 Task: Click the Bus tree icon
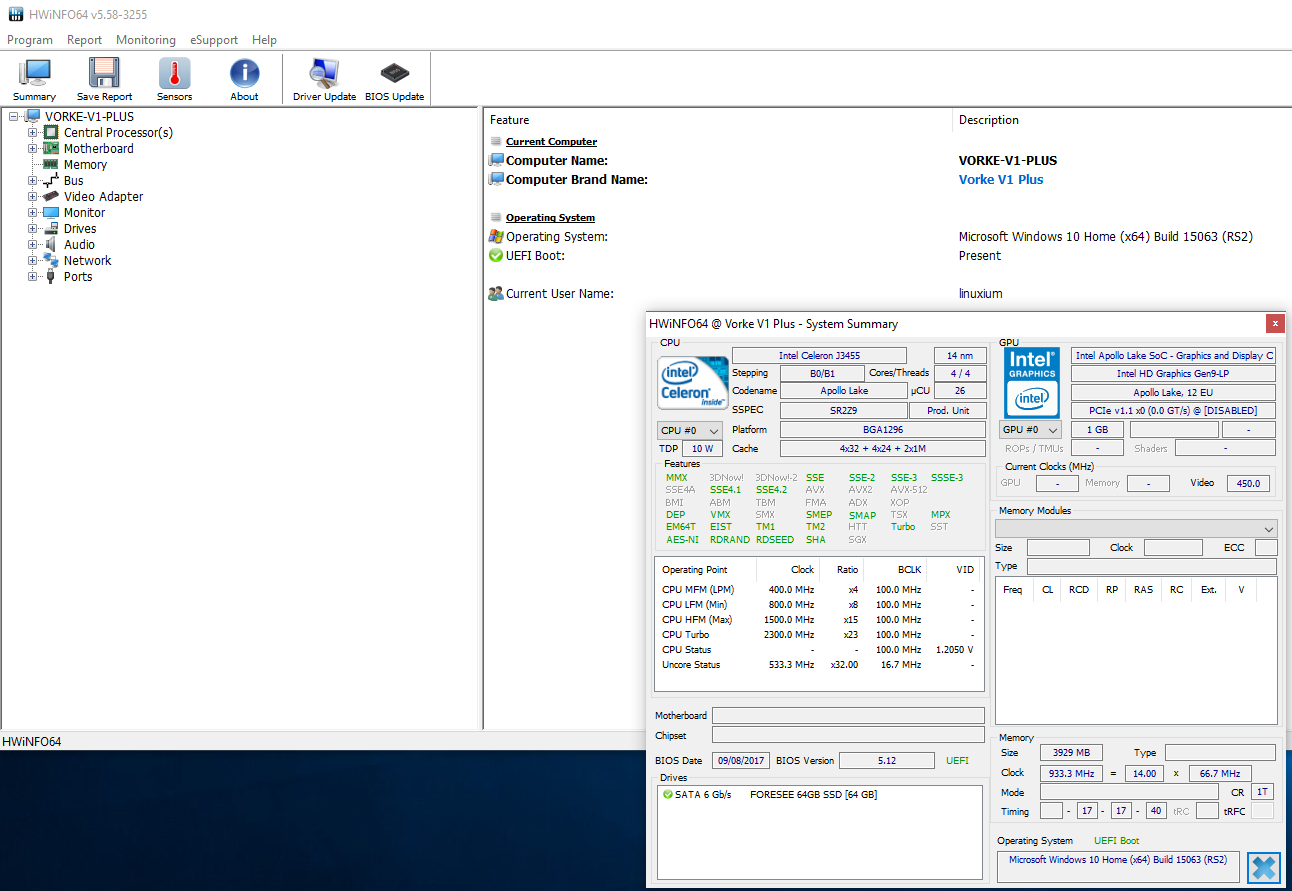click(x=50, y=180)
